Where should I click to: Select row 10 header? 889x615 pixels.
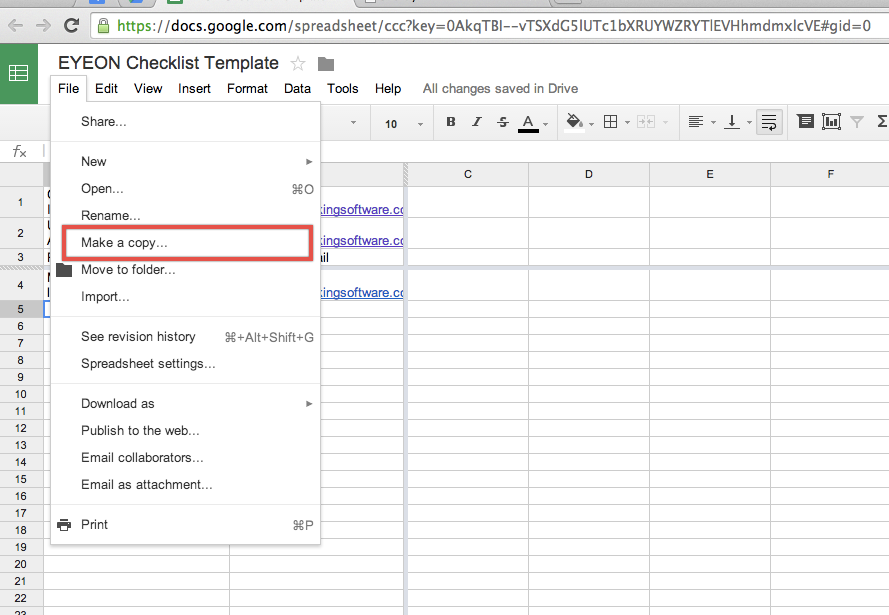[21, 395]
